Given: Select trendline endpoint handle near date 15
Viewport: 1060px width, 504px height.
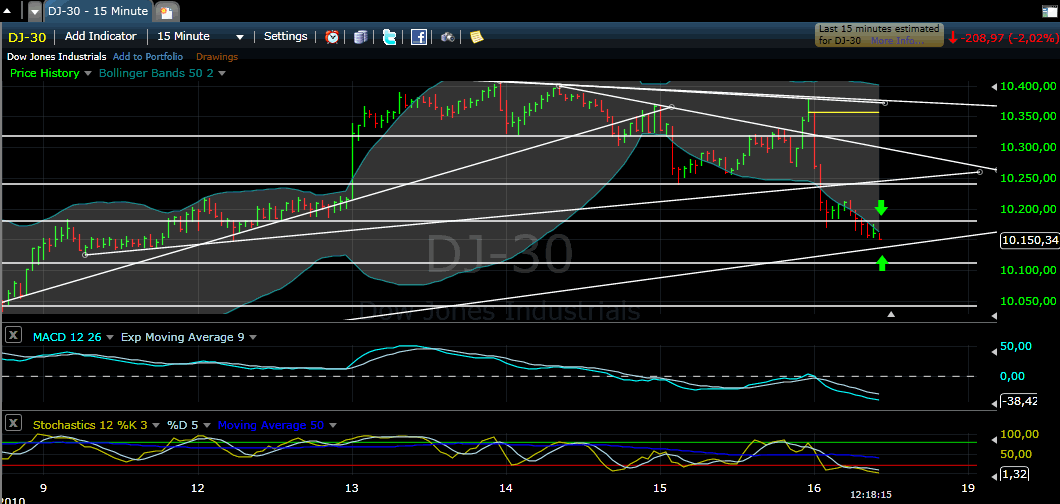Looking at the screenshot, I should click(672, 106).
